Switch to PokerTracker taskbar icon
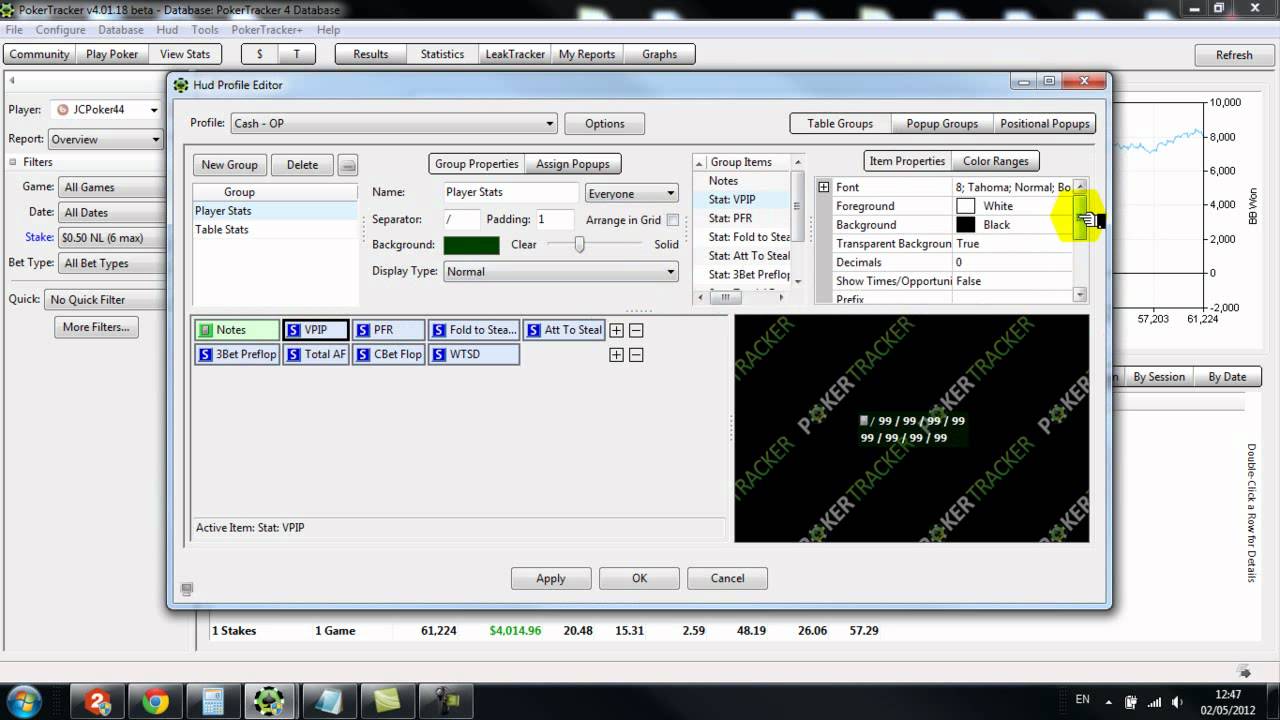The height and width of the screenshot is (720, 1280). pos(268,700)
